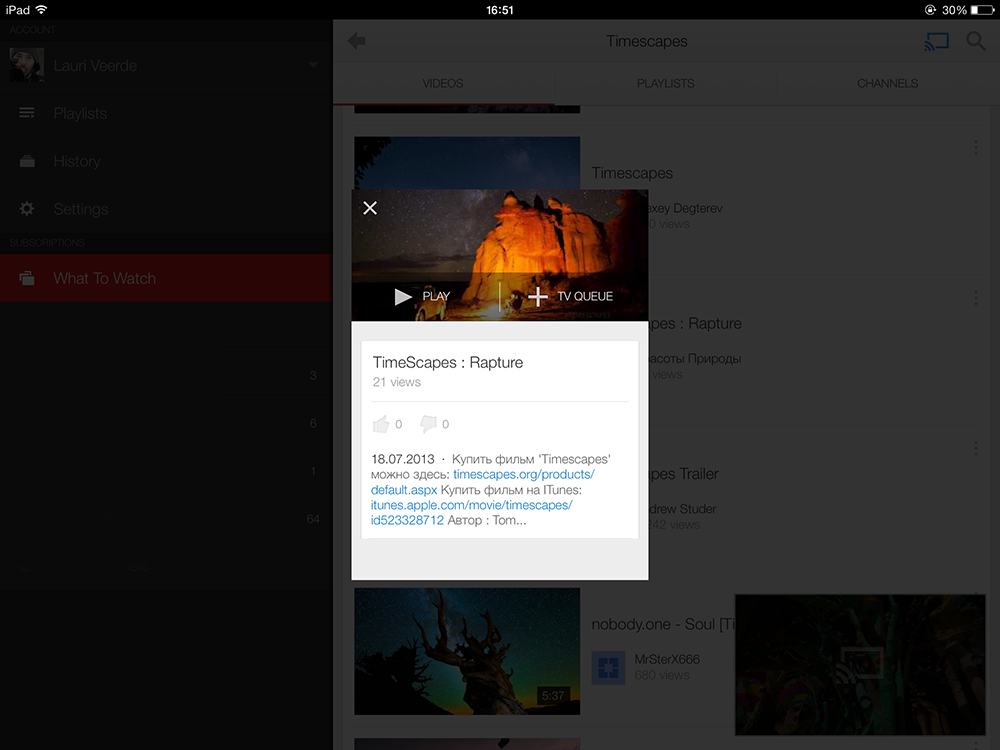
Task: Tap the Playlists list icon
Action: point(27,114)
